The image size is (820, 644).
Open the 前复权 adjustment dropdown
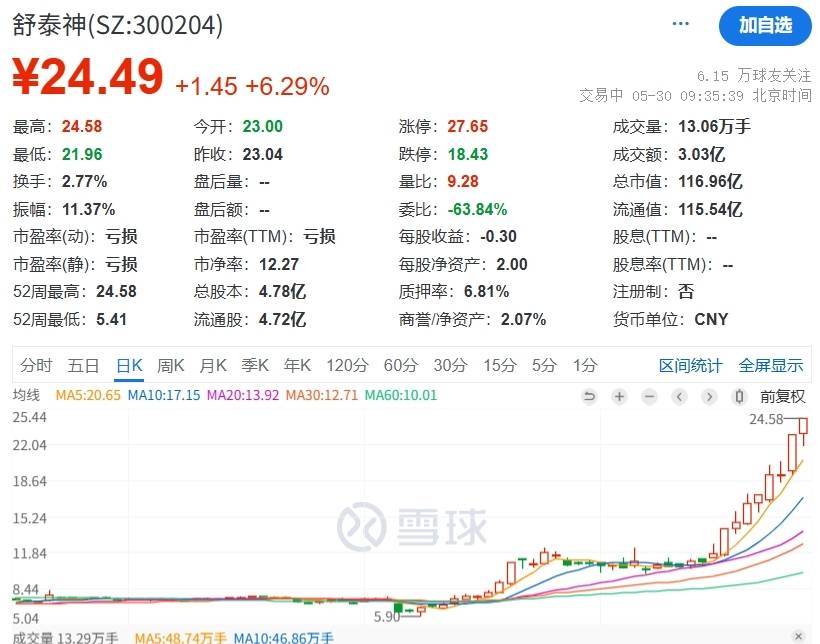pos(782,397)
